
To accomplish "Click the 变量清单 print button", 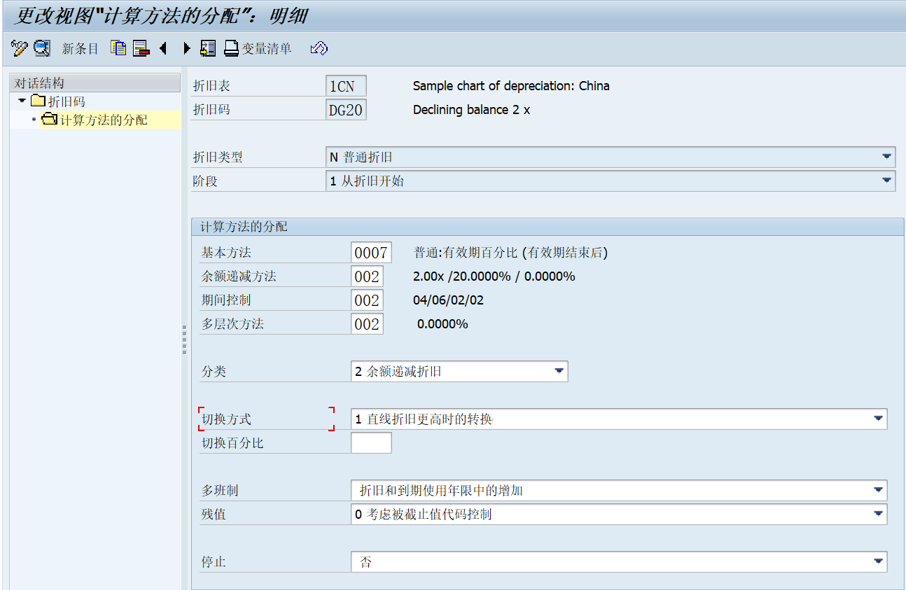I will coord(258,48).
